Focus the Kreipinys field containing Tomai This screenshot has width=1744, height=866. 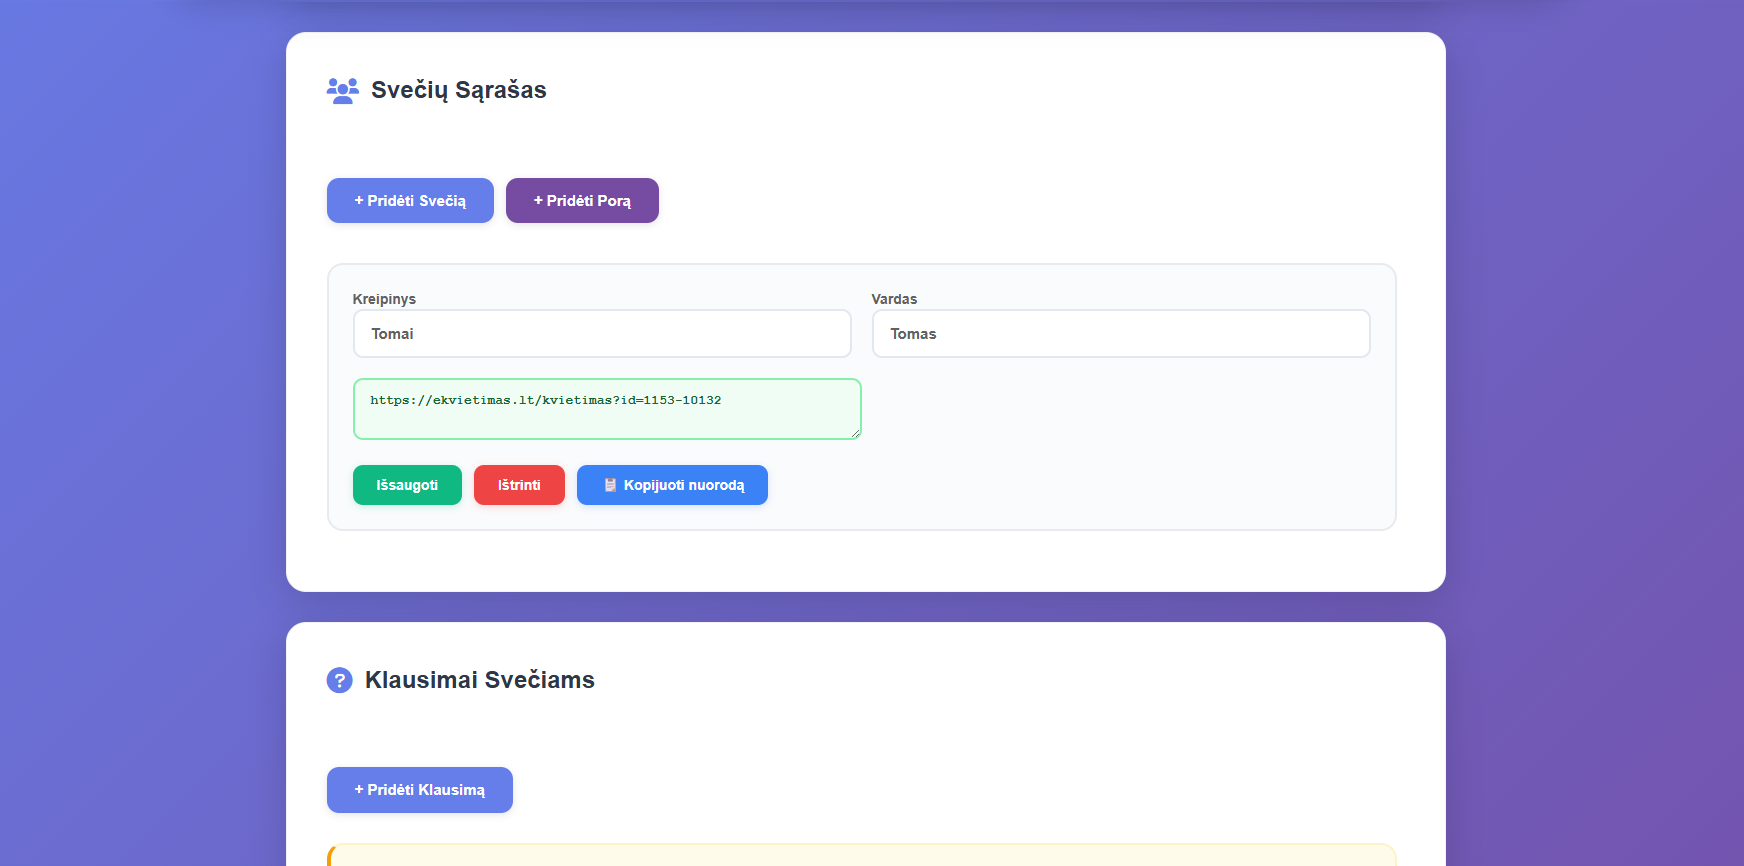pyautogui.click(x=601, y=334)
